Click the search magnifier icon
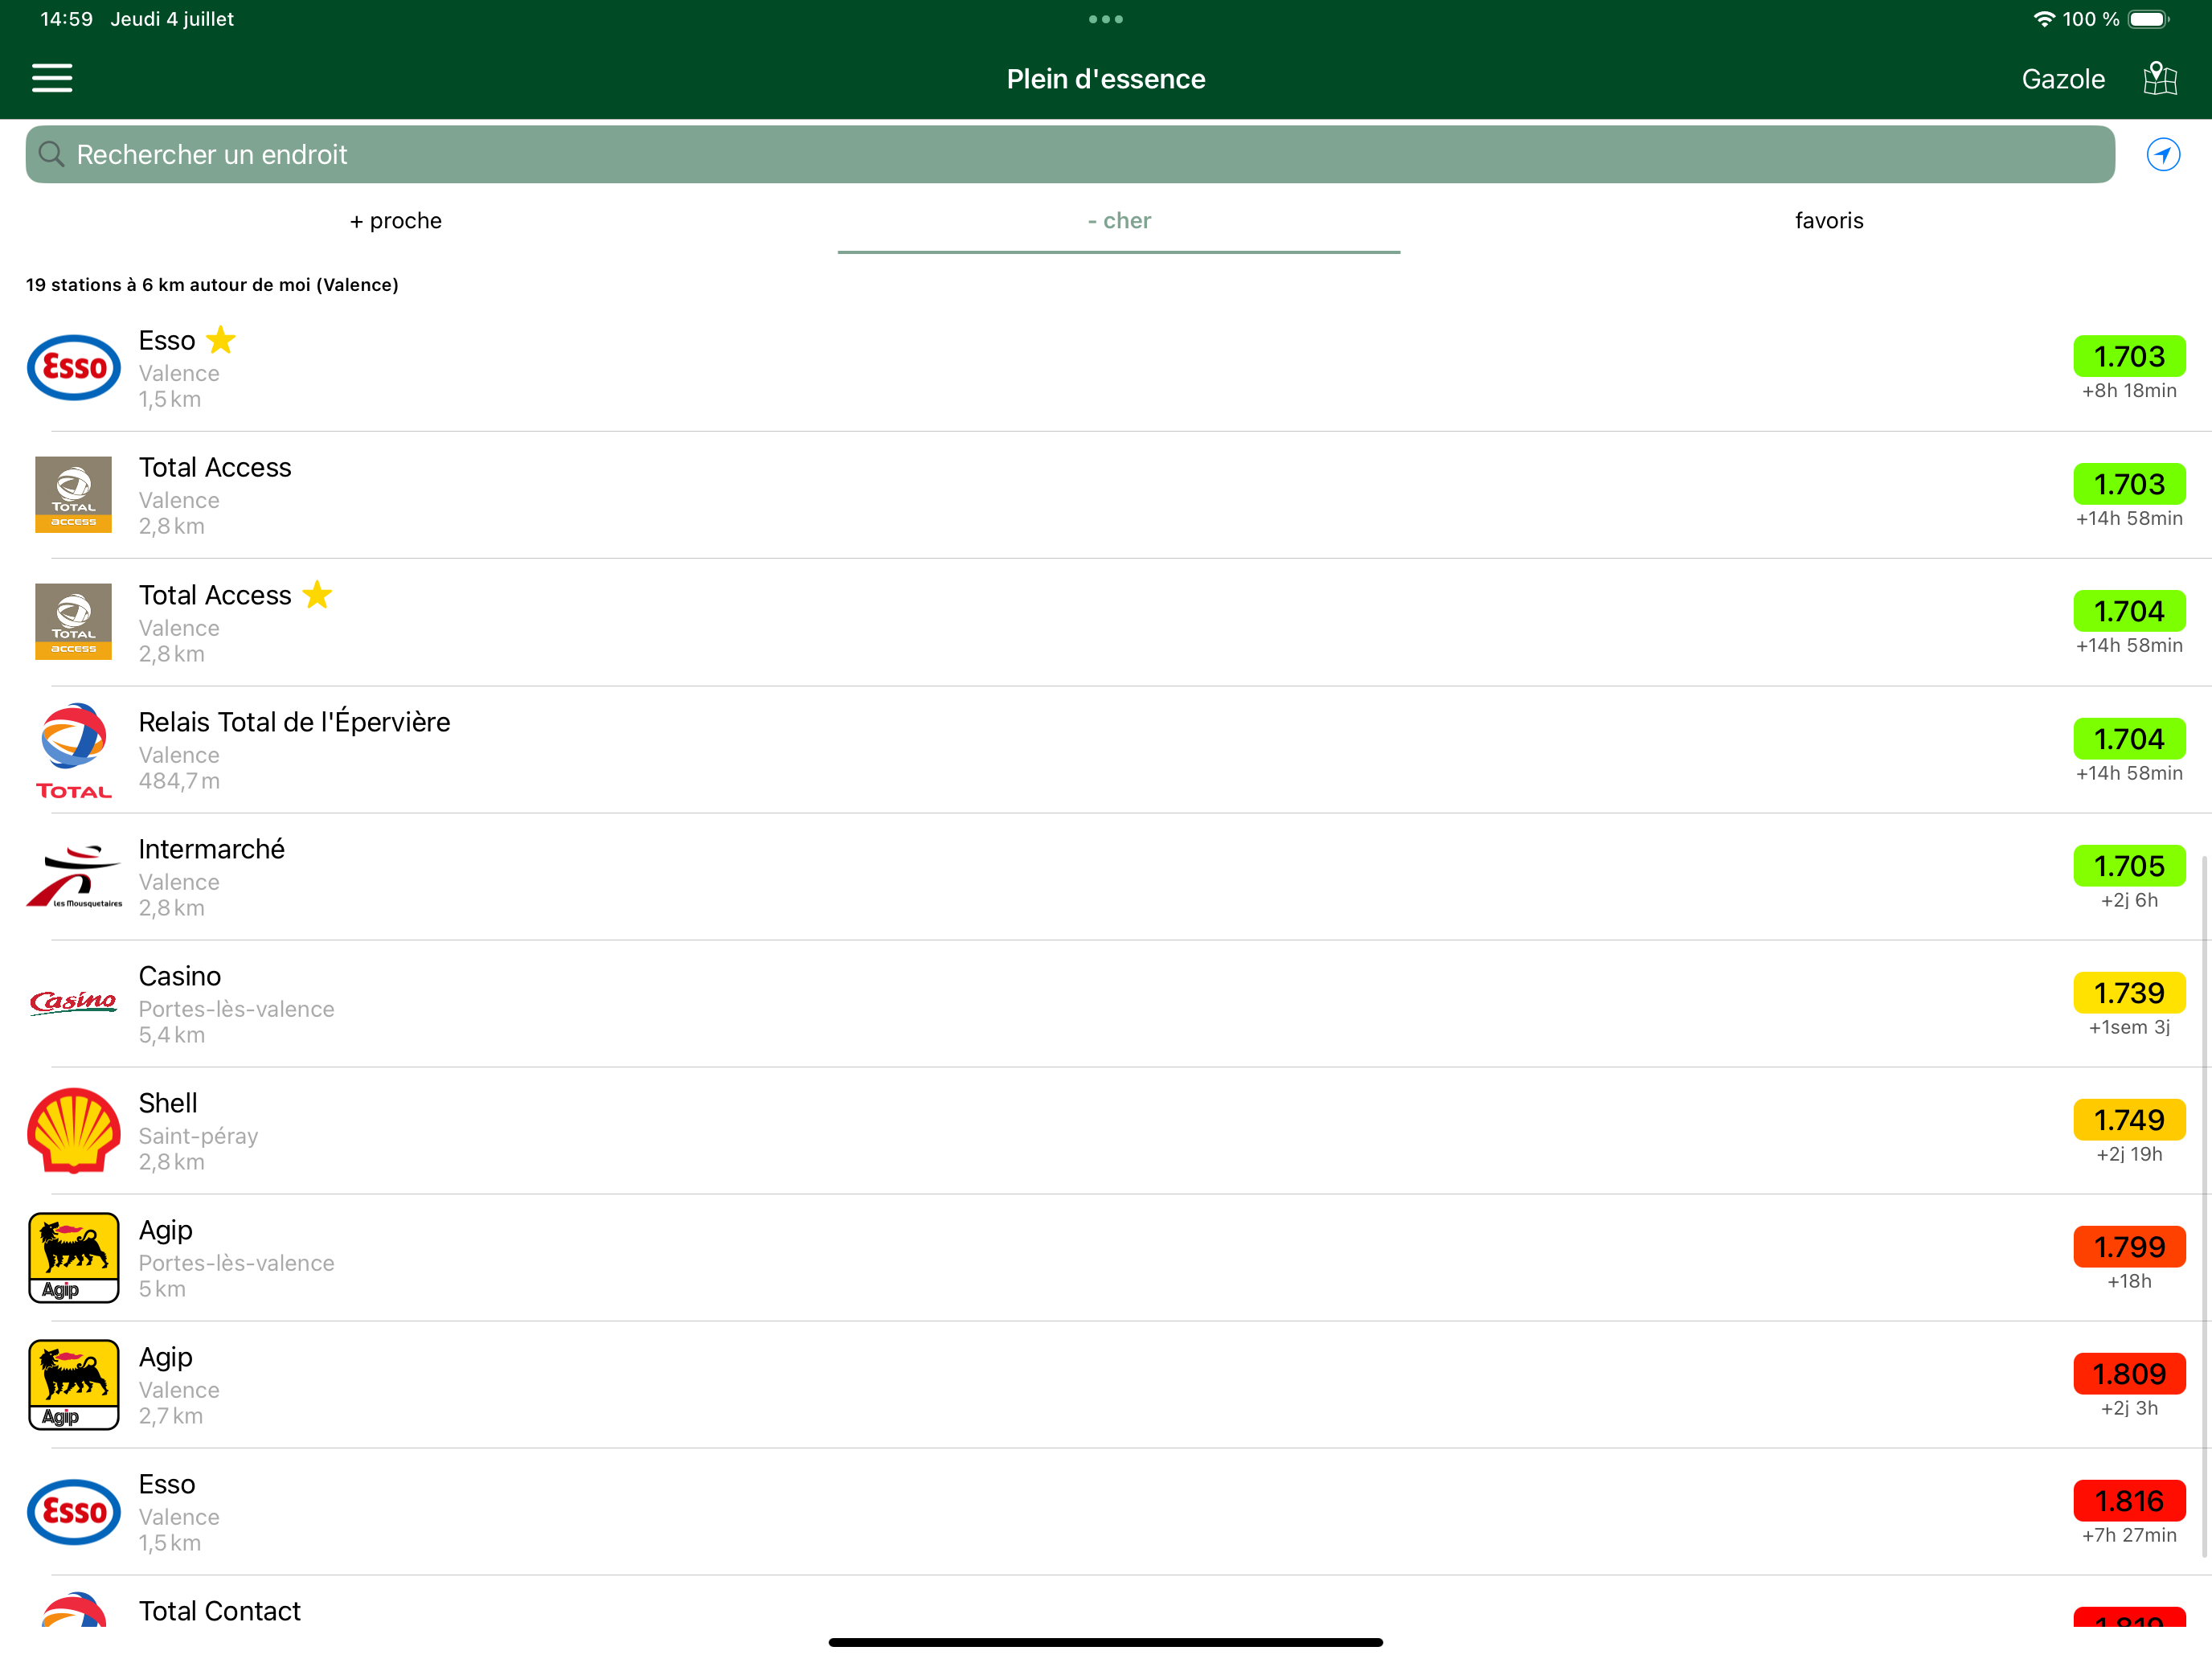This screenshot has height=1659, width=2212. tap(51, 154)
